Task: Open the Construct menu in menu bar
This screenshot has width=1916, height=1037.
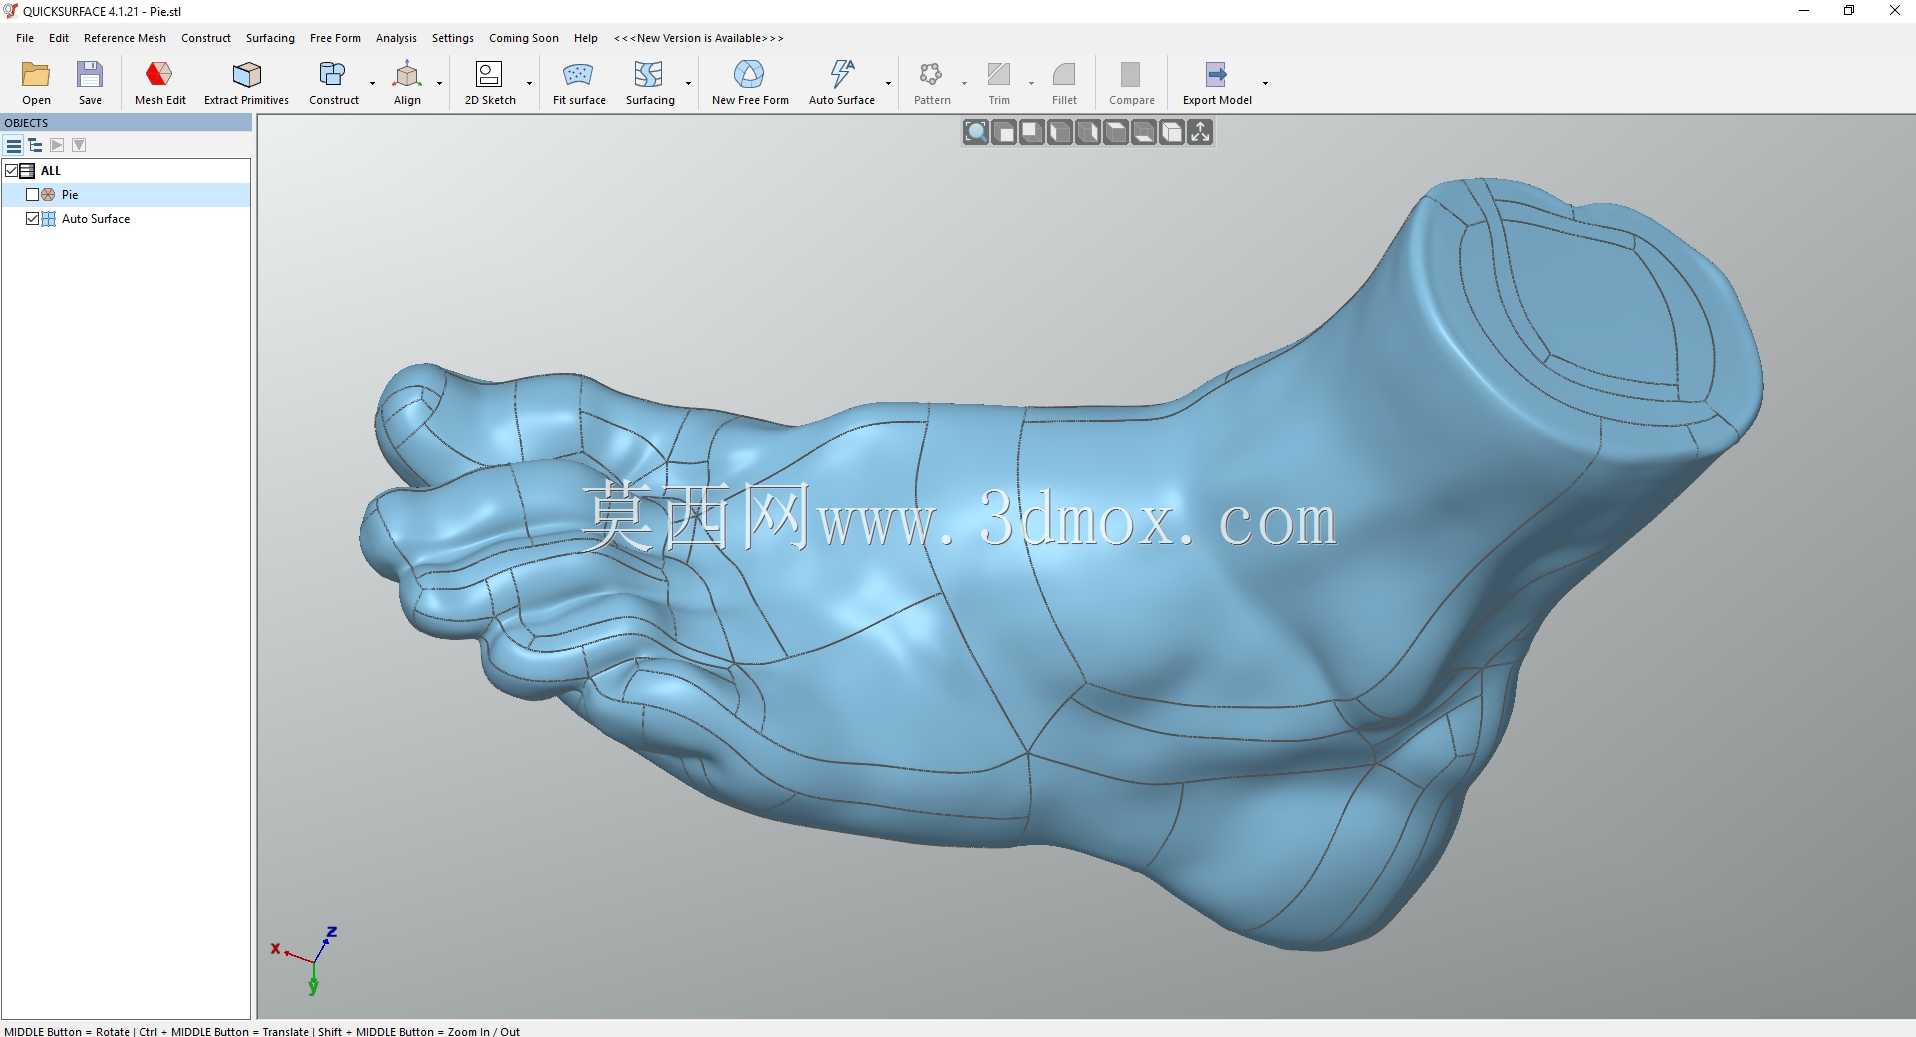Action: pyautogui.click(x=206, y=38)
